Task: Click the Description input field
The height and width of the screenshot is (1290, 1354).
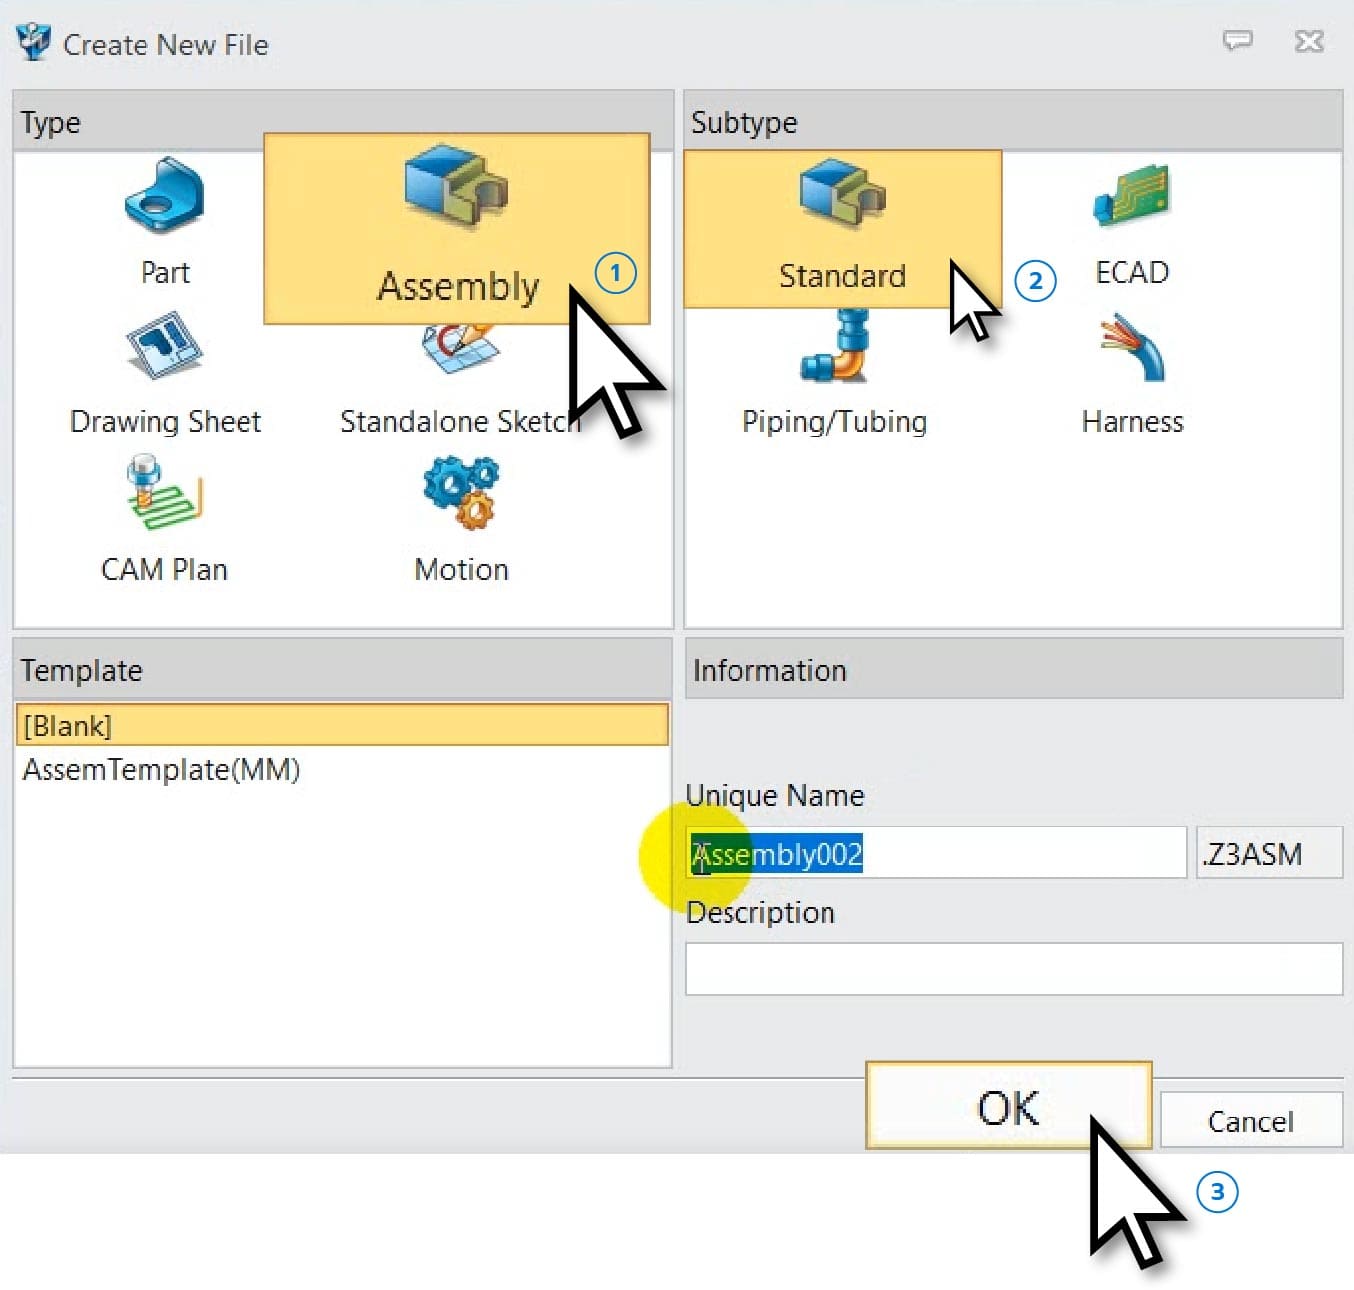Action: point(1013,969)
